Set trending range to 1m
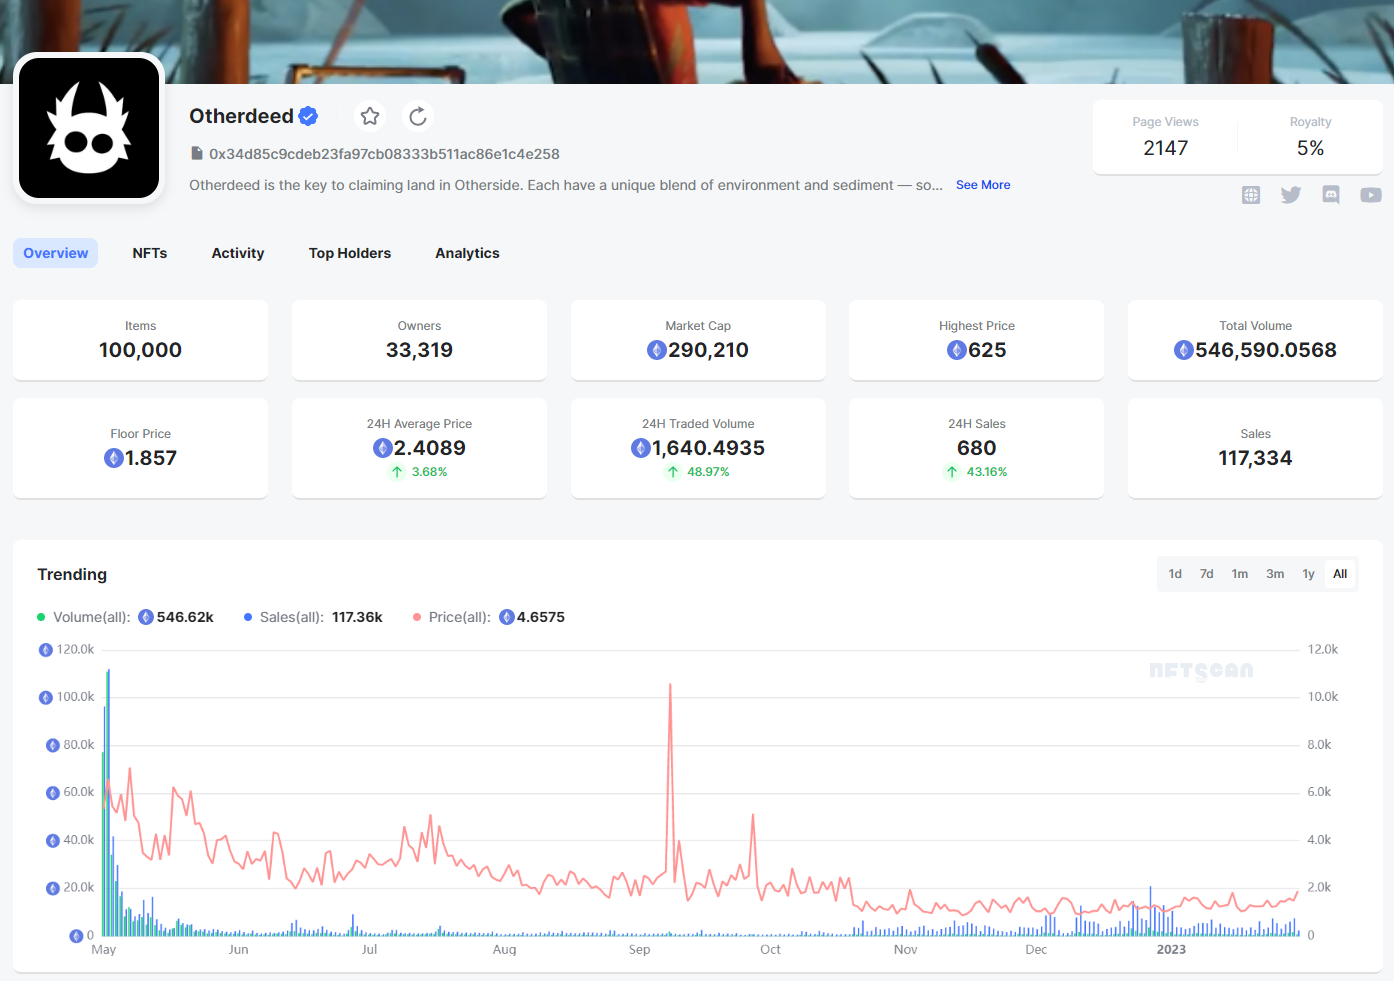This screenshot has height=981, width=1394. [x=1240, y=574]
